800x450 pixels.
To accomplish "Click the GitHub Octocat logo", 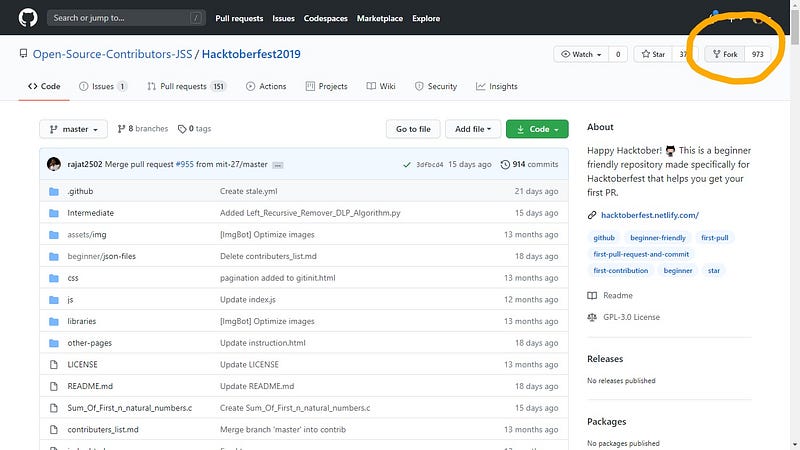I will coord(23,18).
